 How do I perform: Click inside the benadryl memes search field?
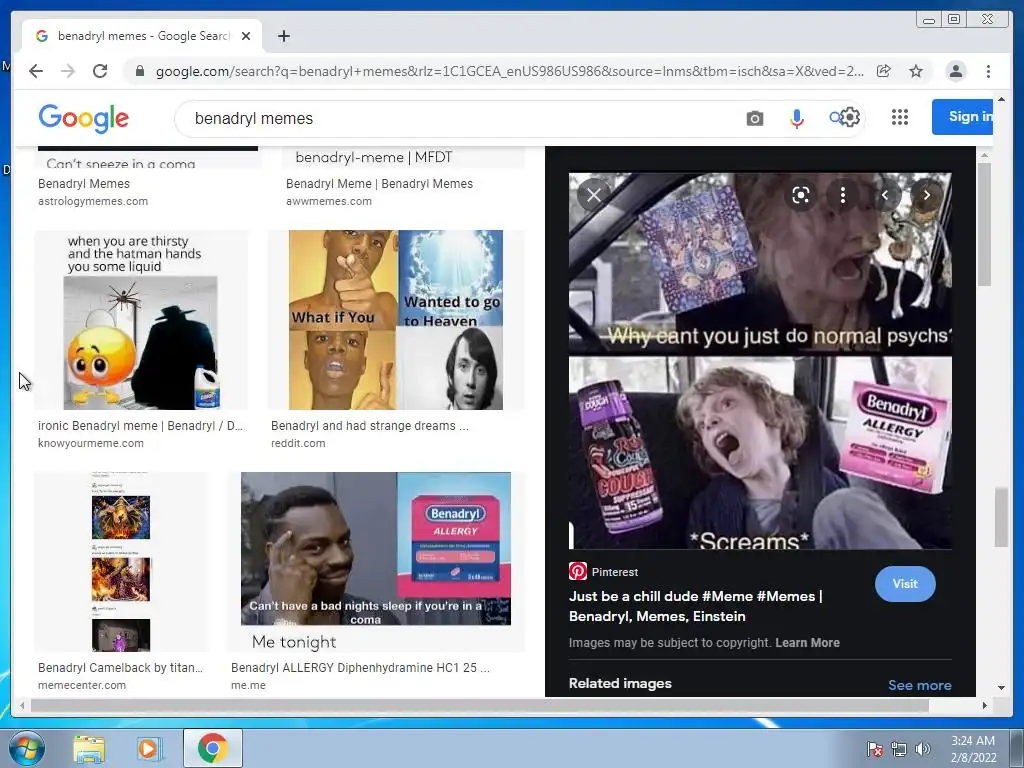457,118
